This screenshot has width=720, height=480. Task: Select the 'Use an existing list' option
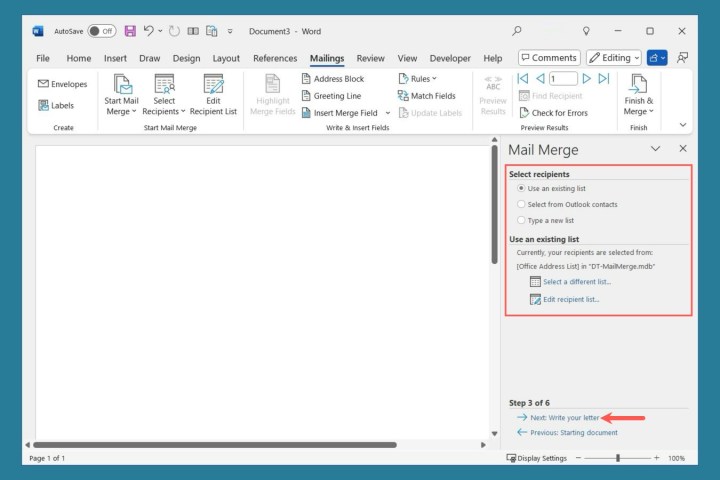click(x=521, y=188)
